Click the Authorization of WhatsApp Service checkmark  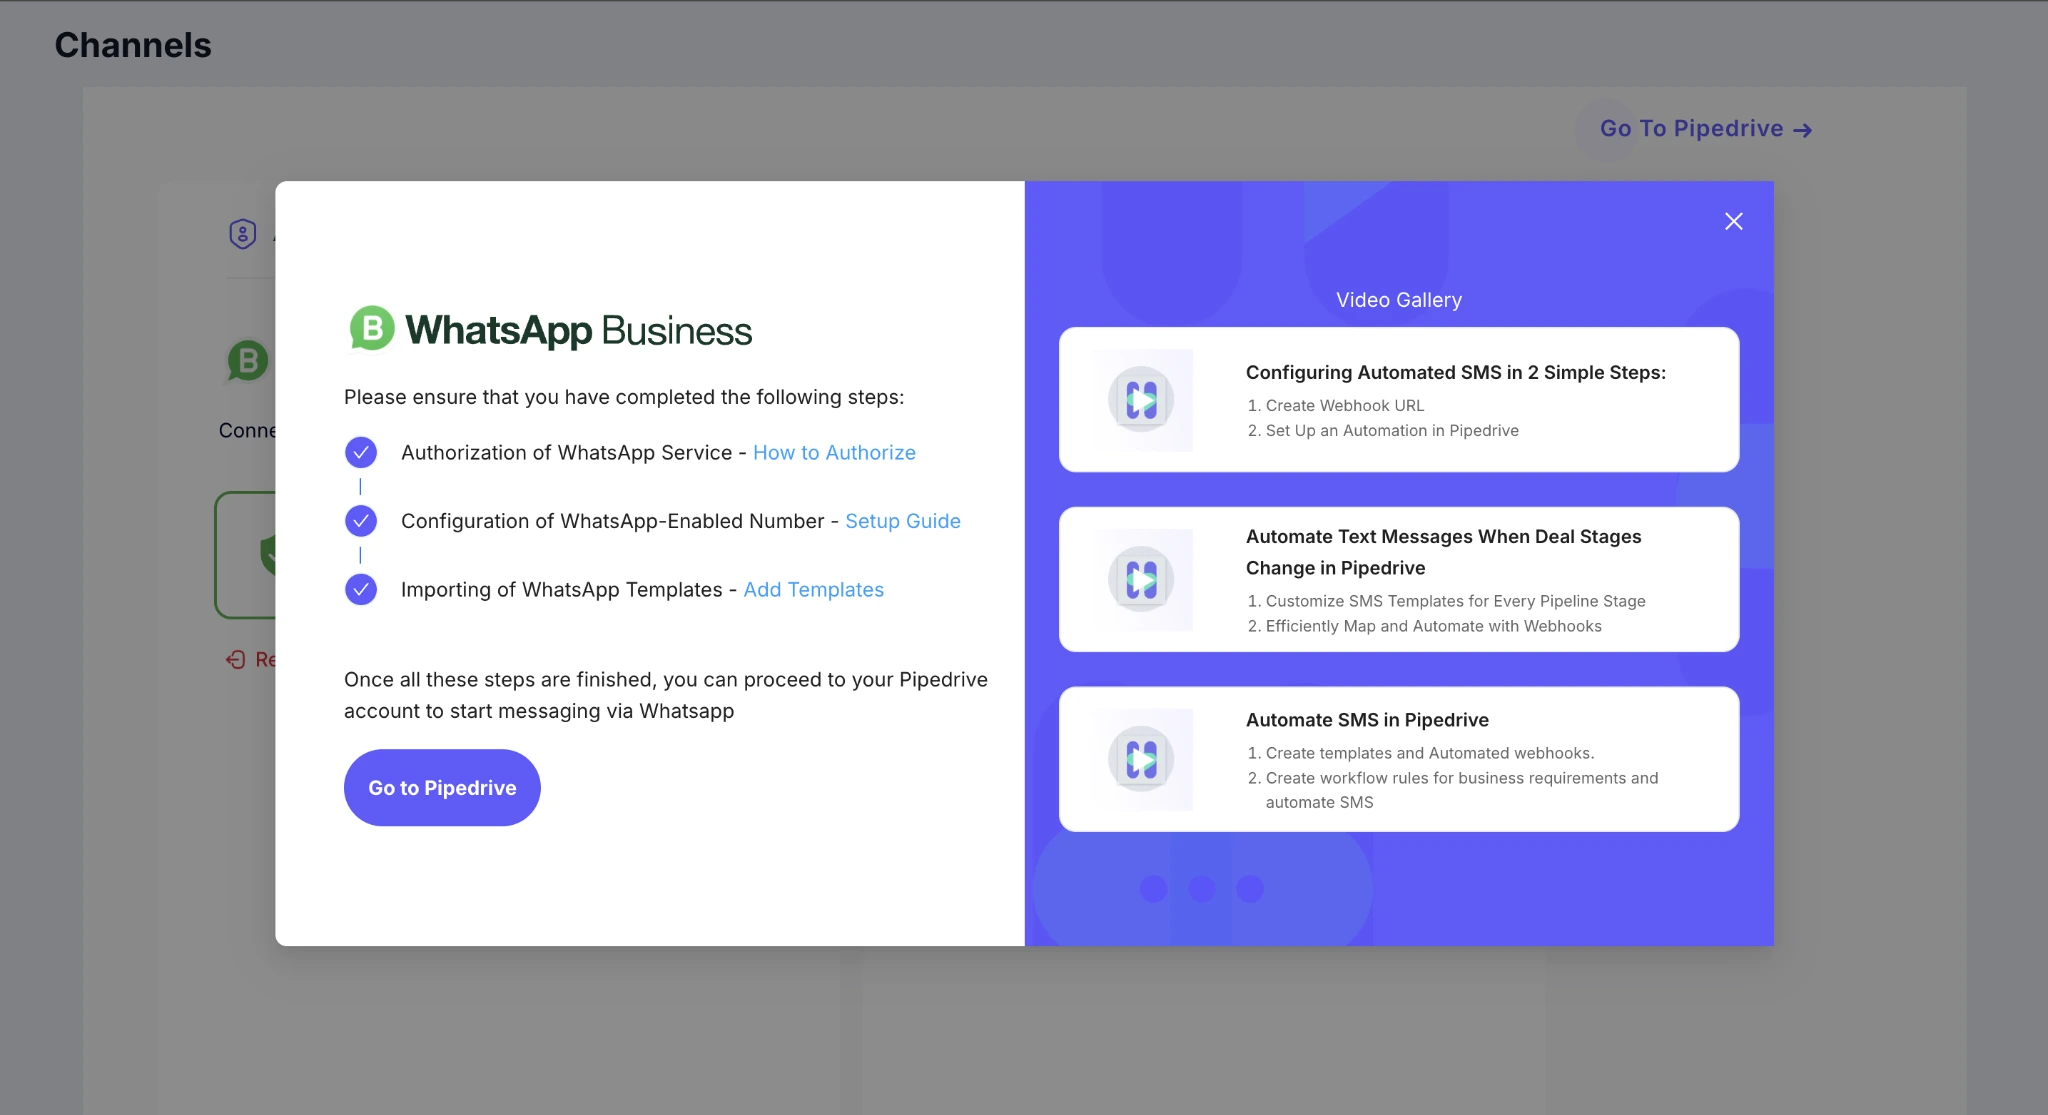click(x=360, y=453)
